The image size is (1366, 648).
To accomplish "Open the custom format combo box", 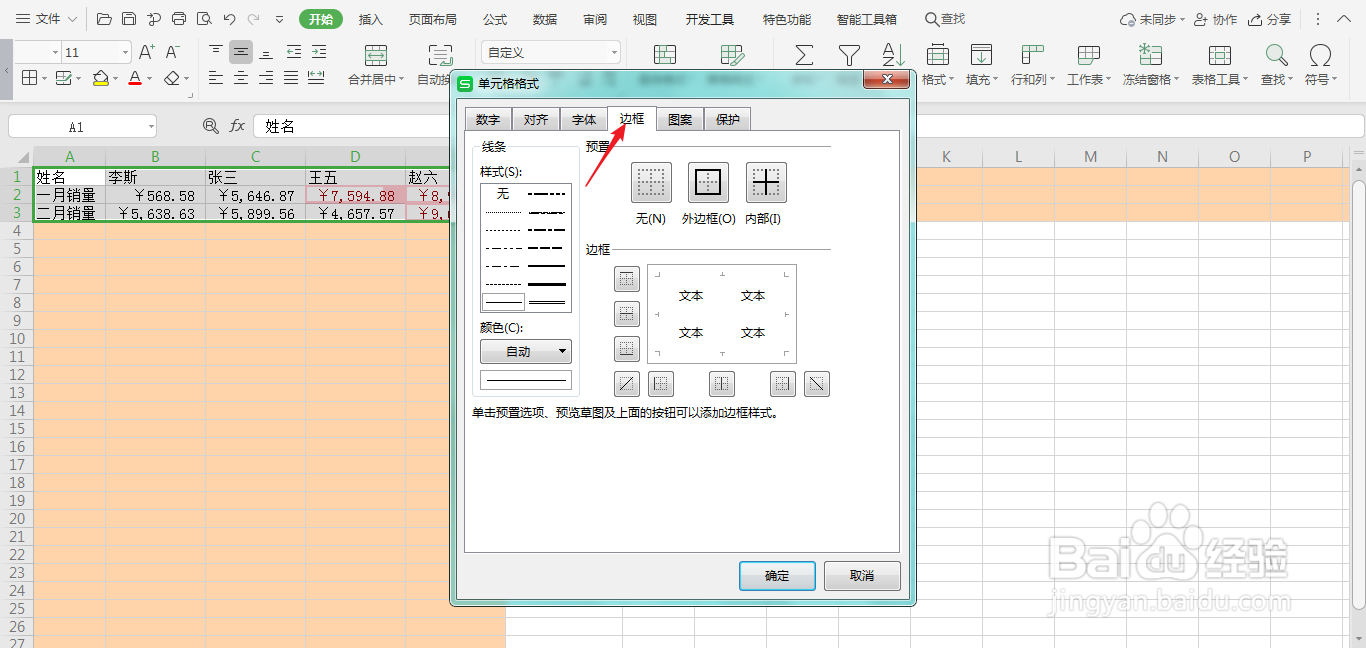I will (550, 51).
